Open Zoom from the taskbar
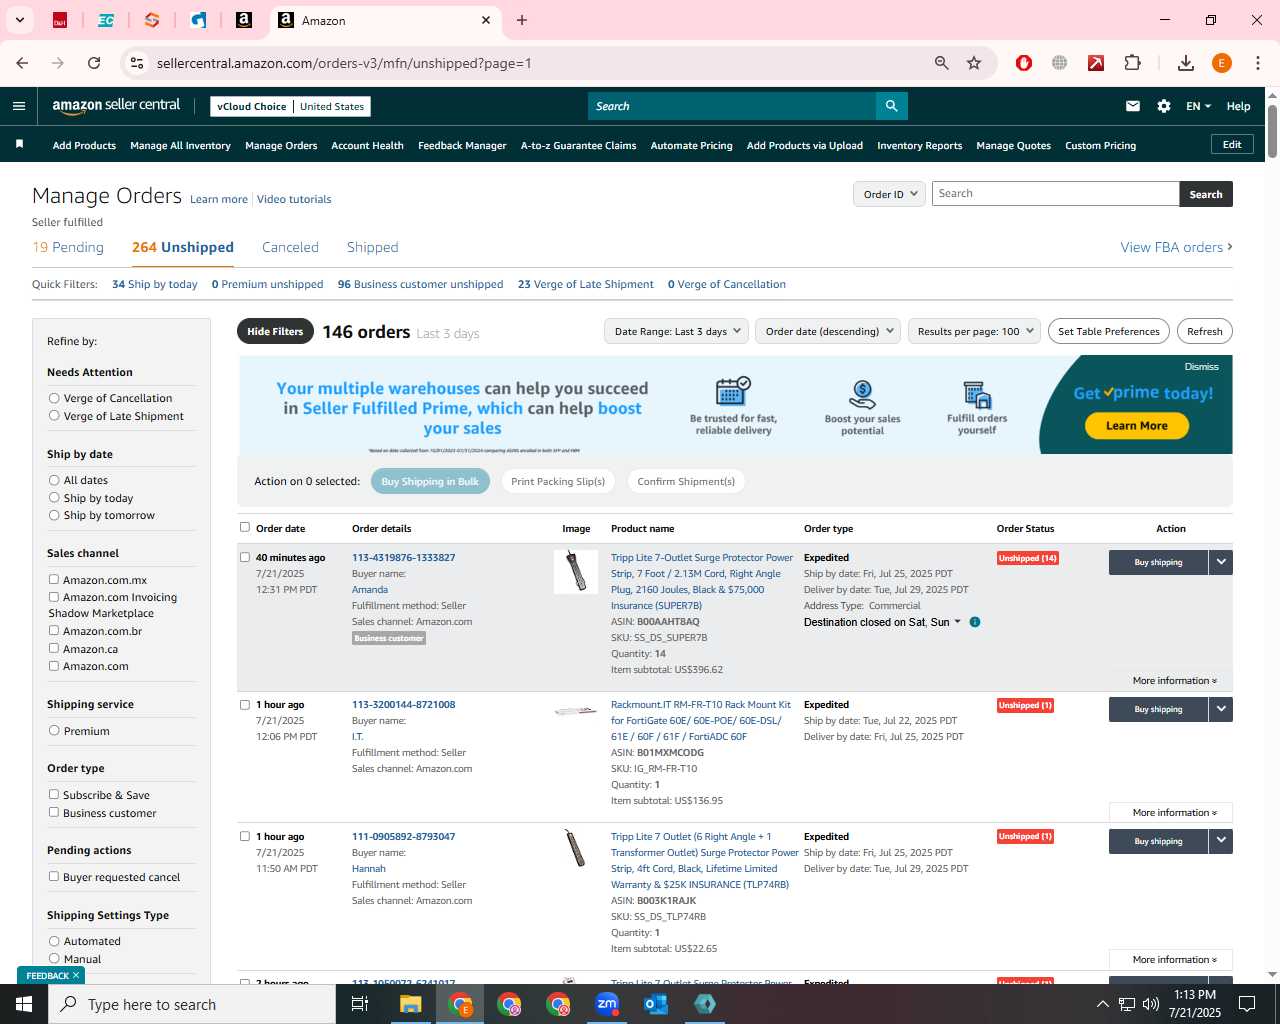 tap(607, 1004)
